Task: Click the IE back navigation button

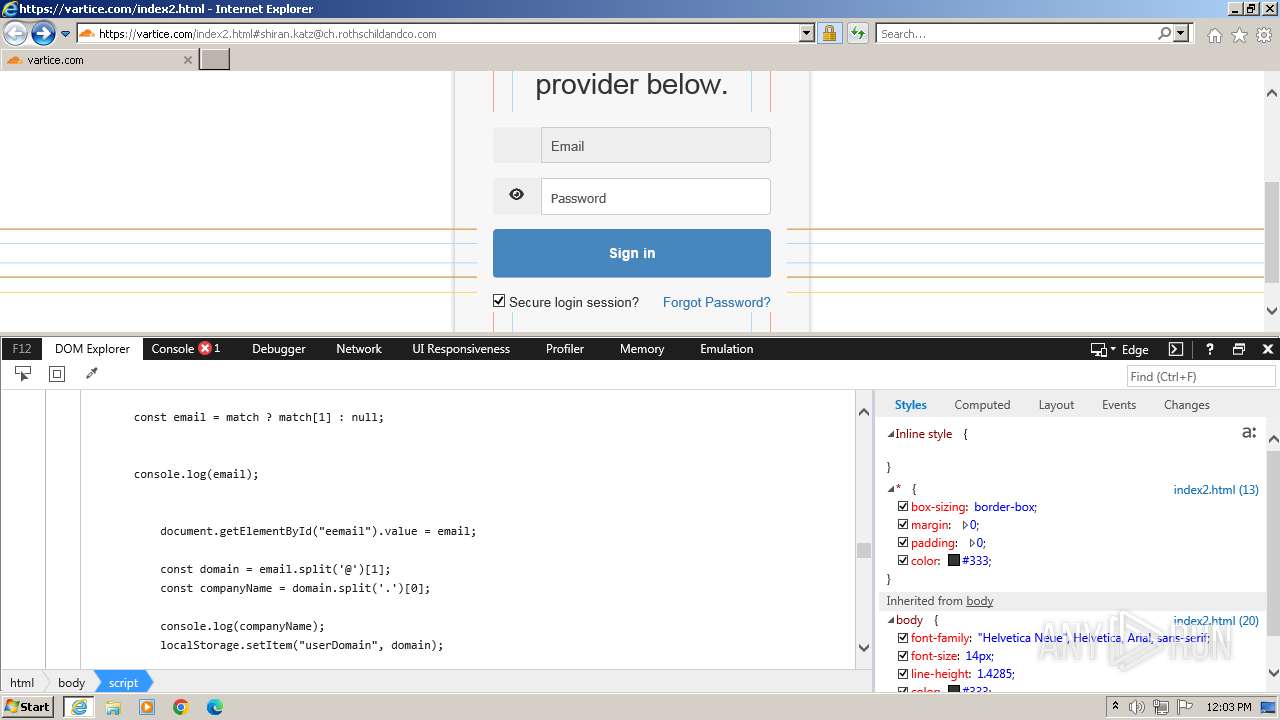Action: coord(15,34)
